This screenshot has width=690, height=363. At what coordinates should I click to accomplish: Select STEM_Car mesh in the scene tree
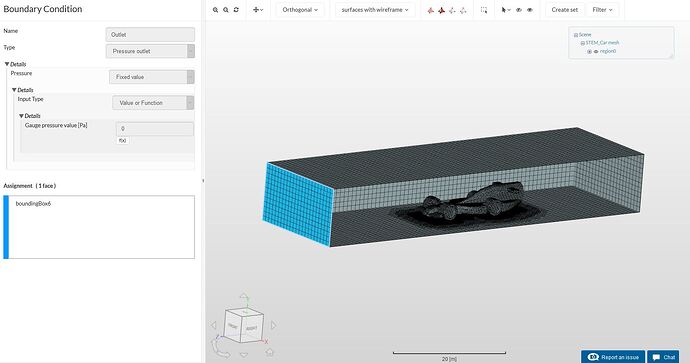602,43
